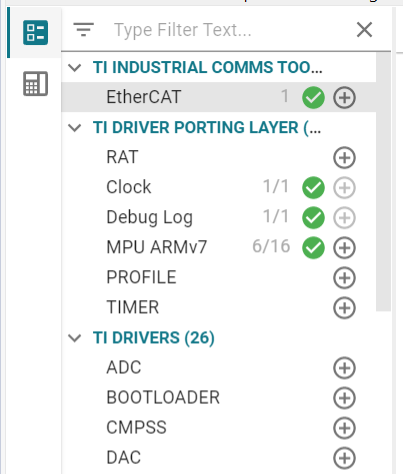The width and height of the screenshot is (403, 474).
Task: Click the filter options icon
Action: tap(84, 30)
